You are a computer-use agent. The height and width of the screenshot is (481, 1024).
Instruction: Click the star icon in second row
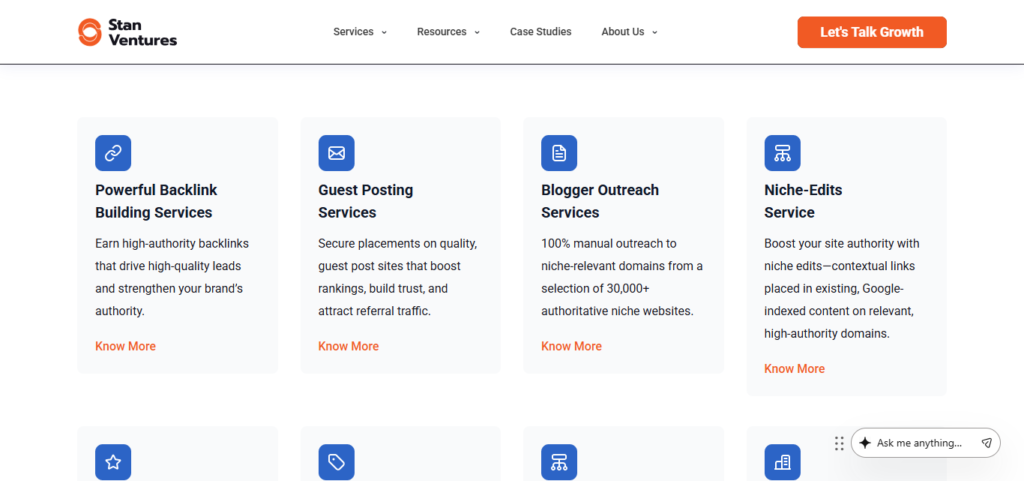tap(113, 462)
